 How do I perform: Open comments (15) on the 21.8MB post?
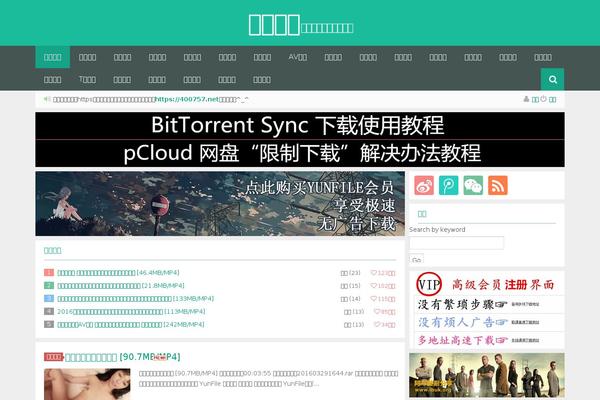tap(351, 286)
